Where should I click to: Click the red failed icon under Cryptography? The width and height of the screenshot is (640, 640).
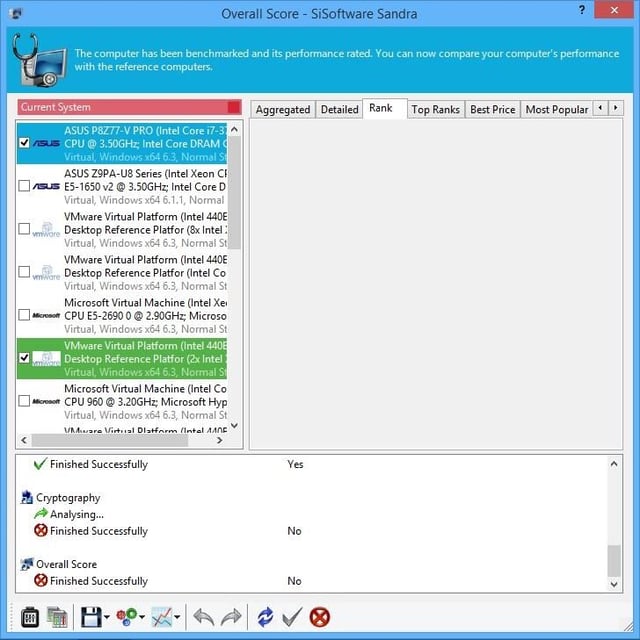[41, 530]
